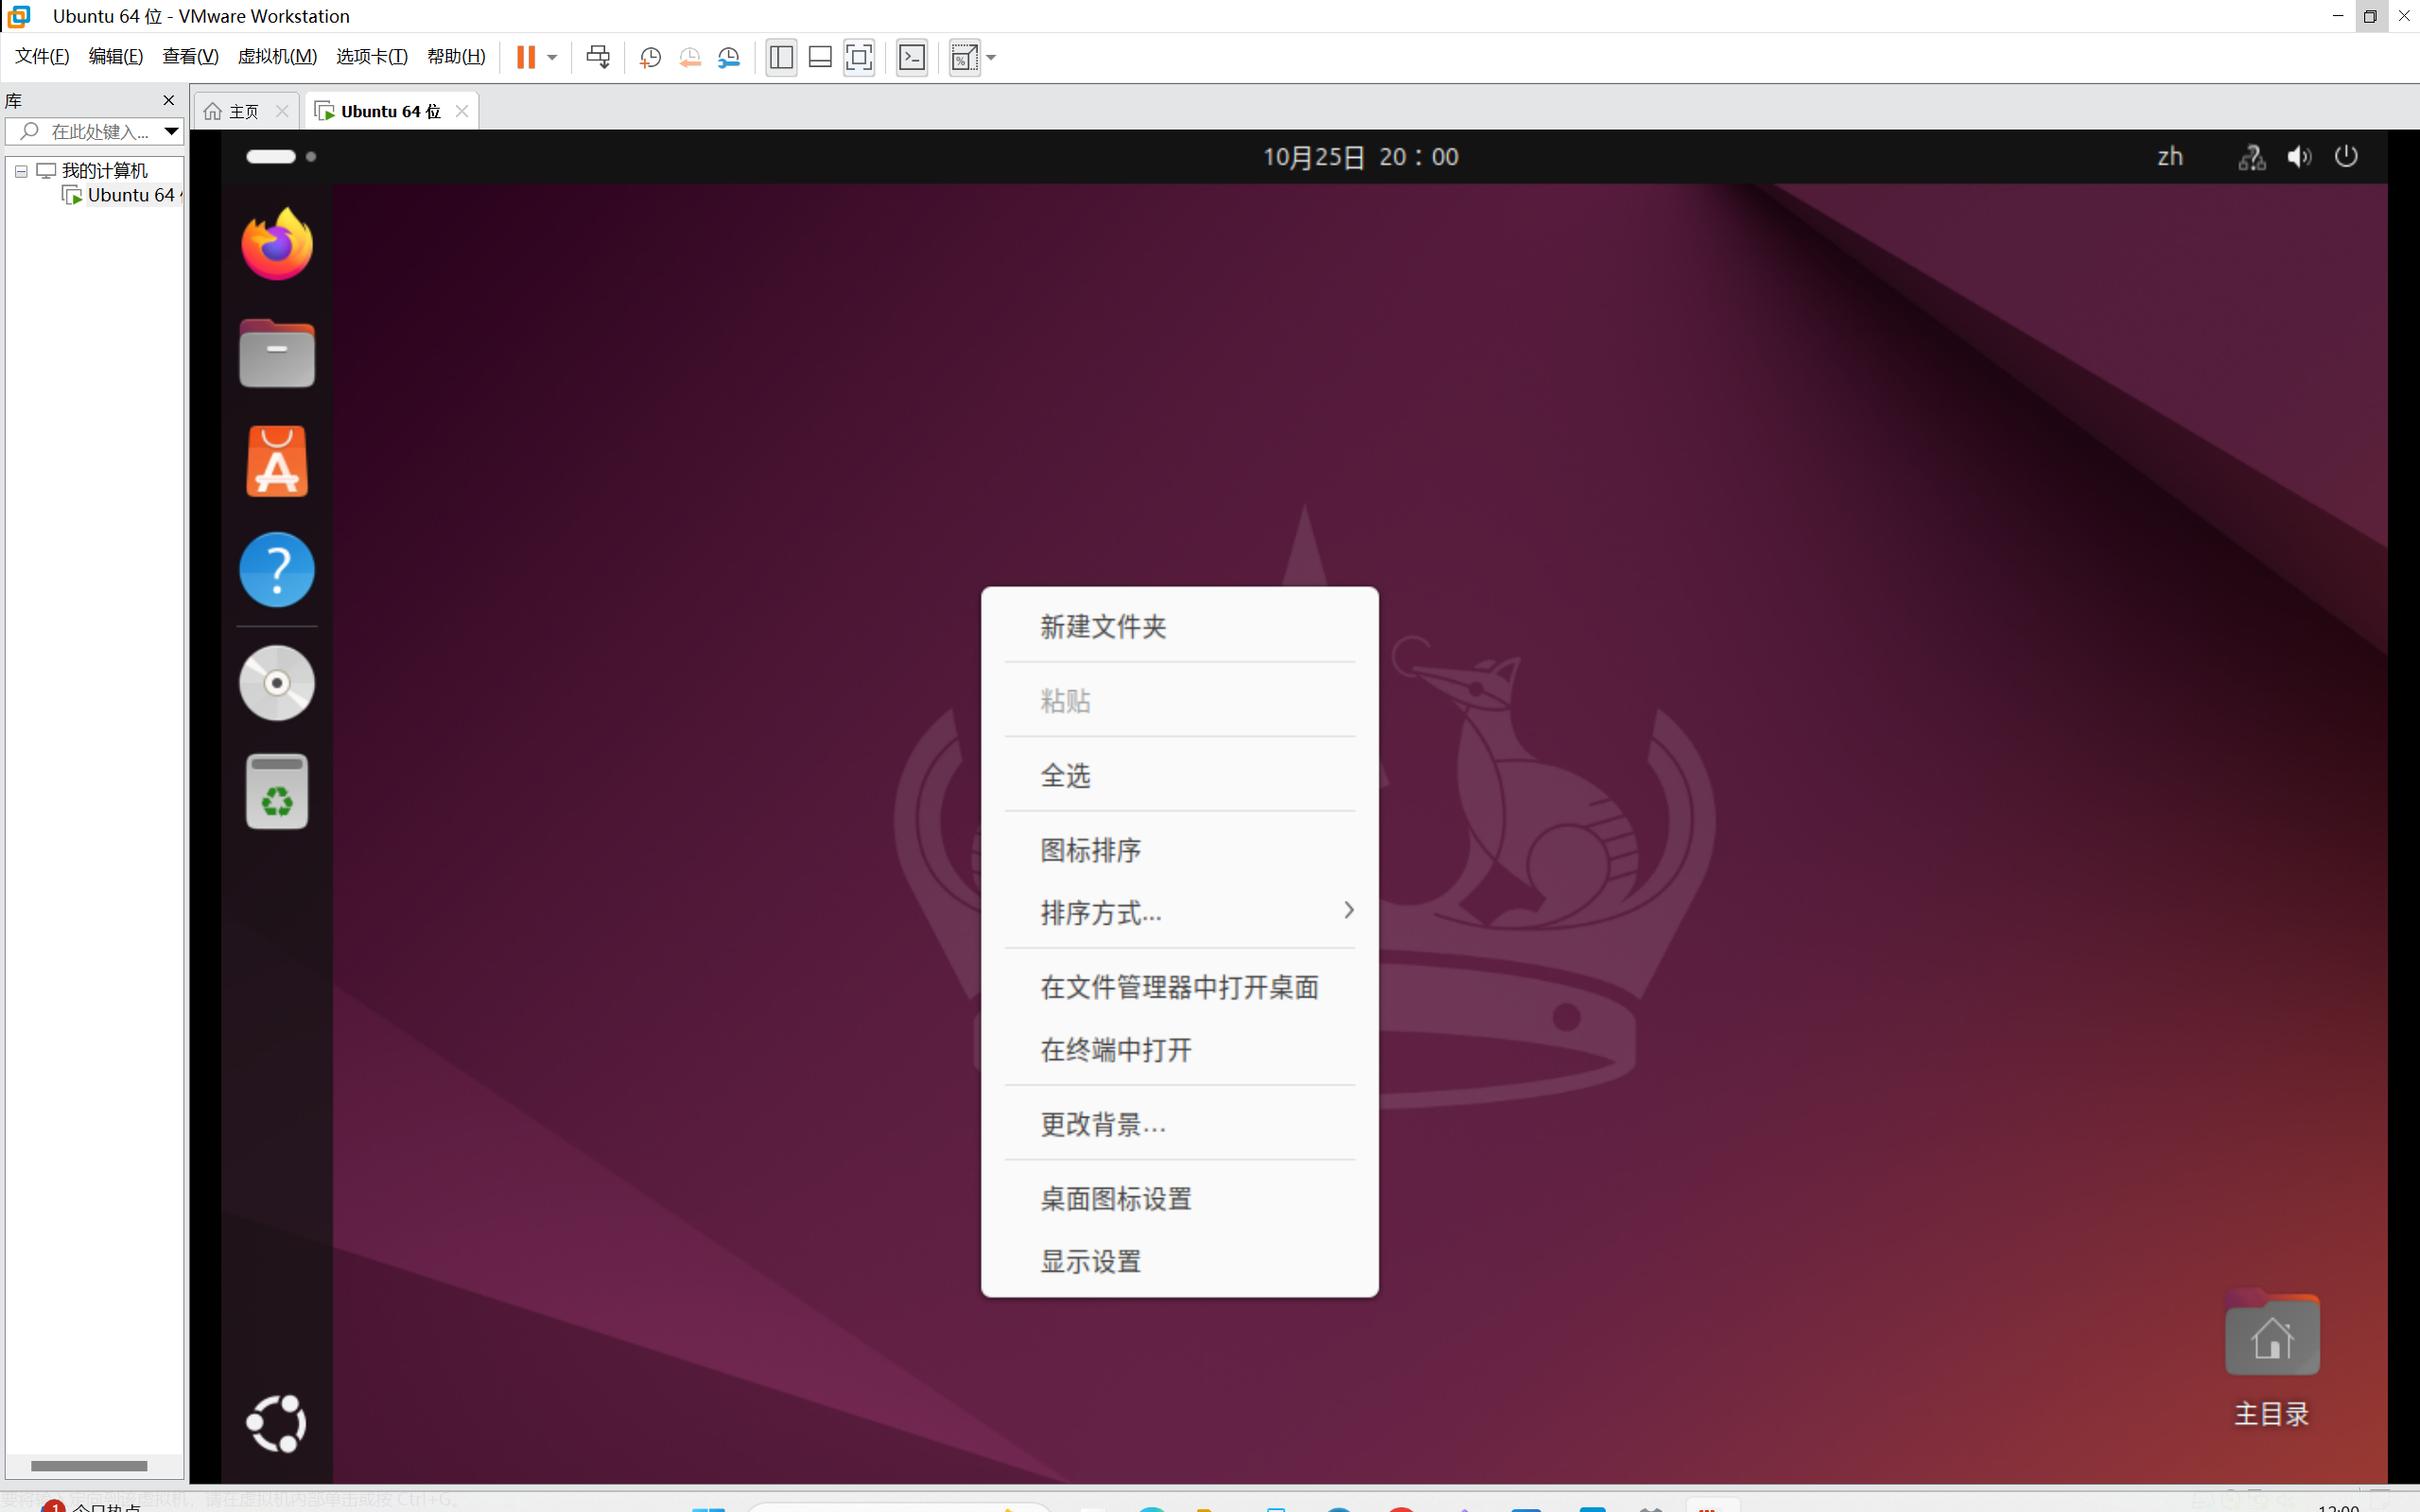
Task: Open the 虚拟机(M) menu
Action: tap(277, 56)
